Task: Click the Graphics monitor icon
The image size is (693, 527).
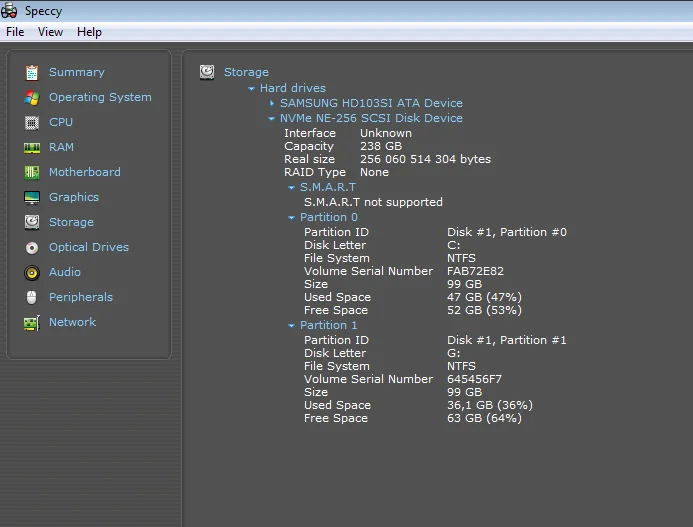Action: (x=32, y=198)
